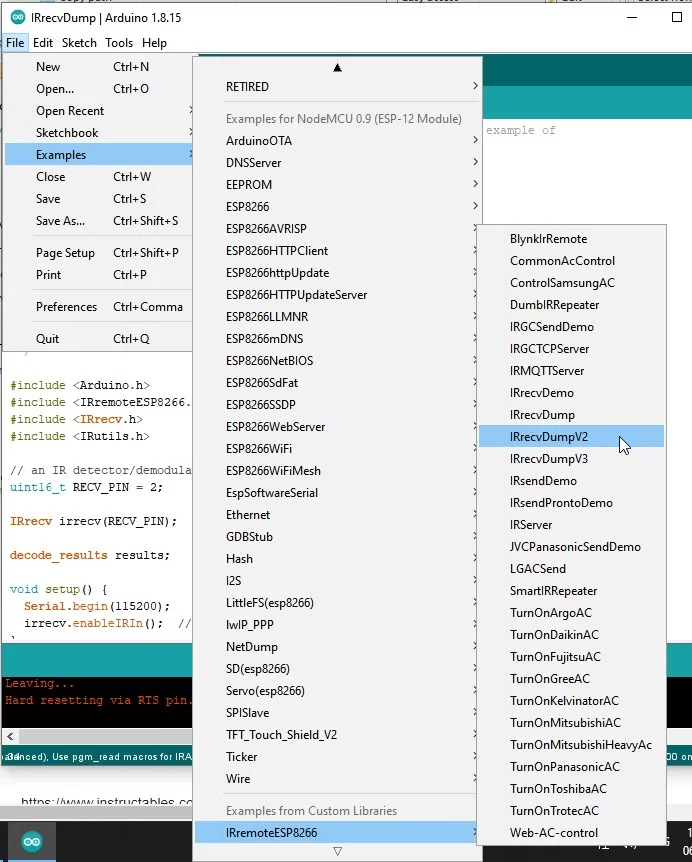Open the IRrecvDump example
Image resolution: width=692 pixels, height=862 pixels.
point(572,415)
